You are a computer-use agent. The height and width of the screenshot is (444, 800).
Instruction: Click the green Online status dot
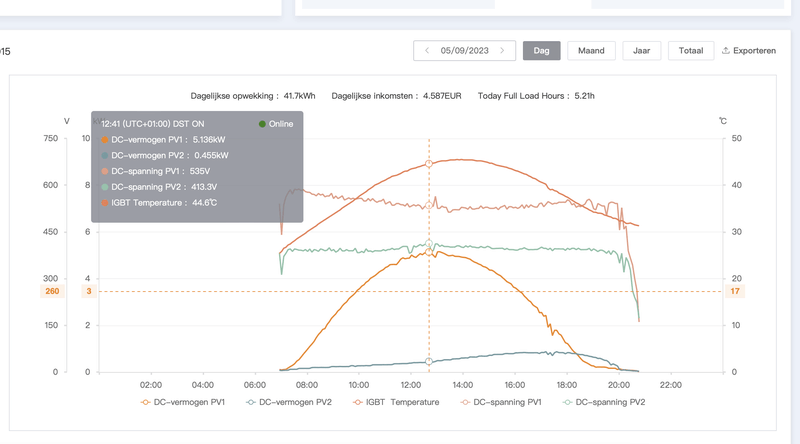(x=262, y=124)
